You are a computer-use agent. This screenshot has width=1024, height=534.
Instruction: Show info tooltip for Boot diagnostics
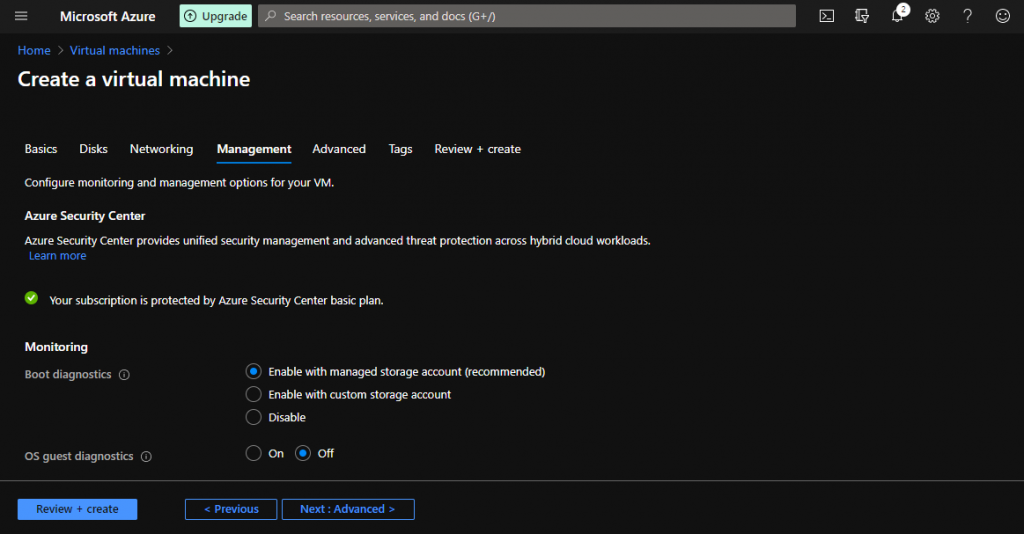124,375
